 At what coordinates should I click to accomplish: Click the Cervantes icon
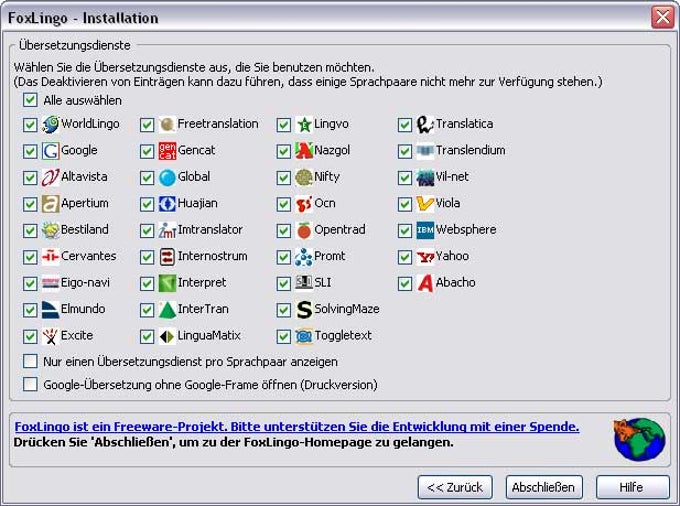coord(50,257)
